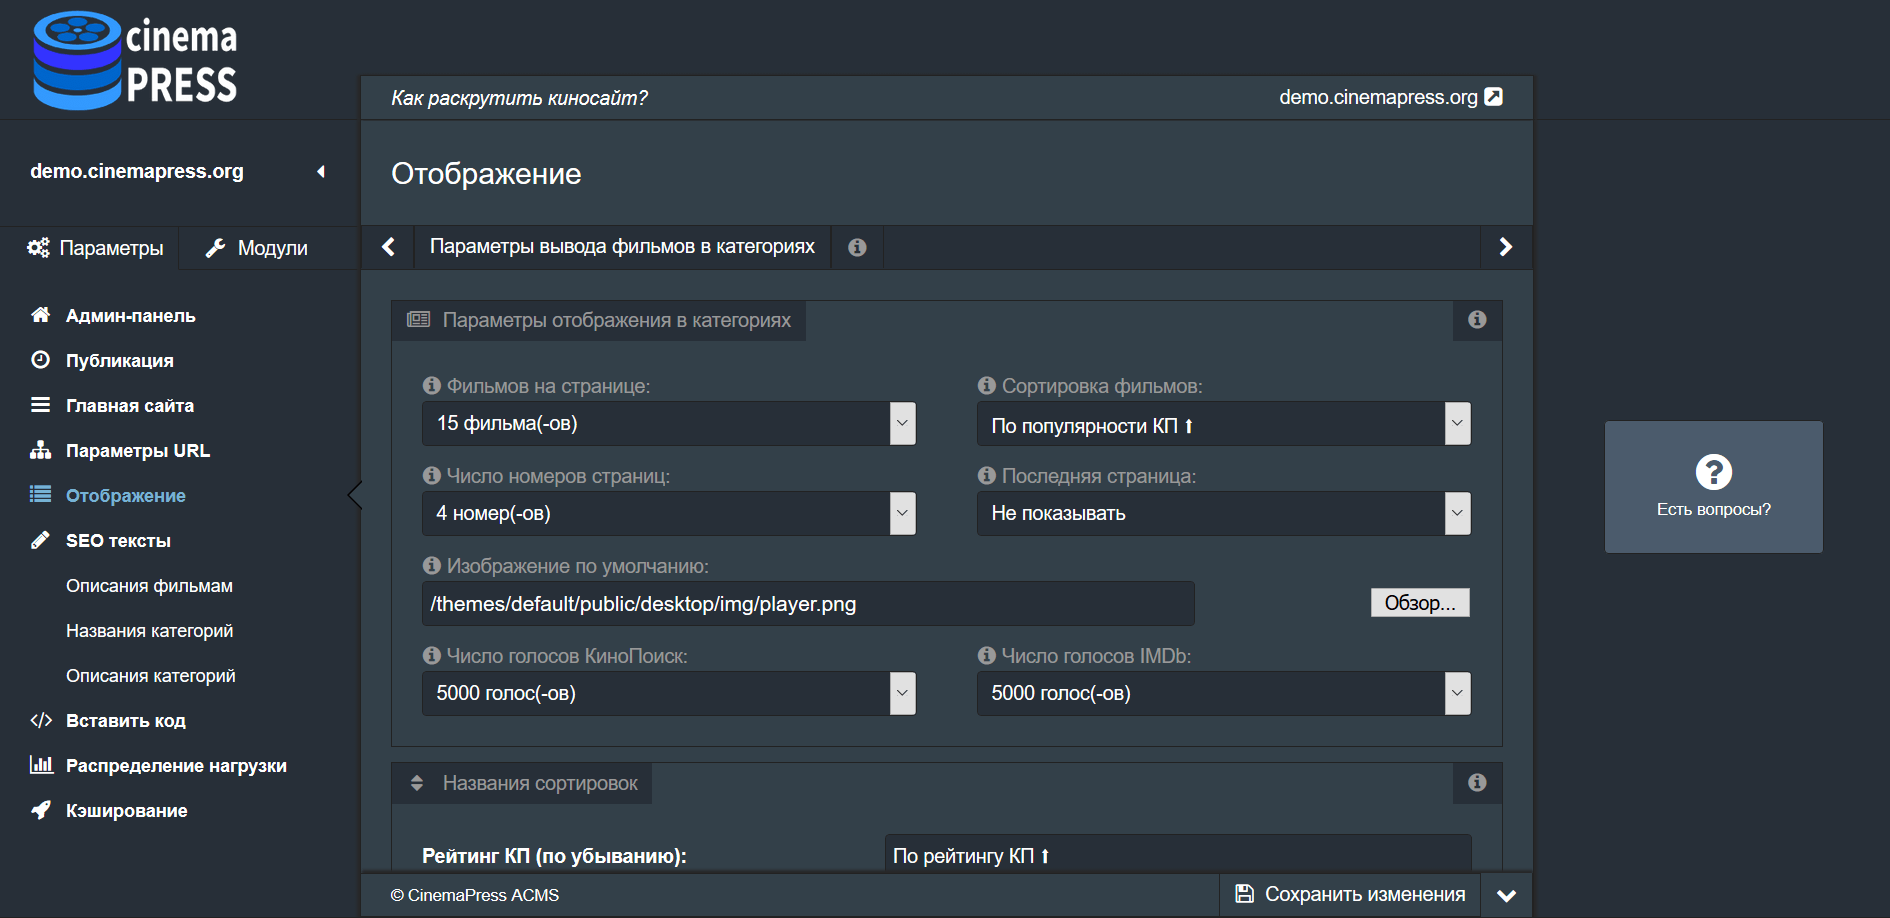1890x918 pixels.
Task: Click the question mark Есть вопросы icon
Action: click(1713, 472)
